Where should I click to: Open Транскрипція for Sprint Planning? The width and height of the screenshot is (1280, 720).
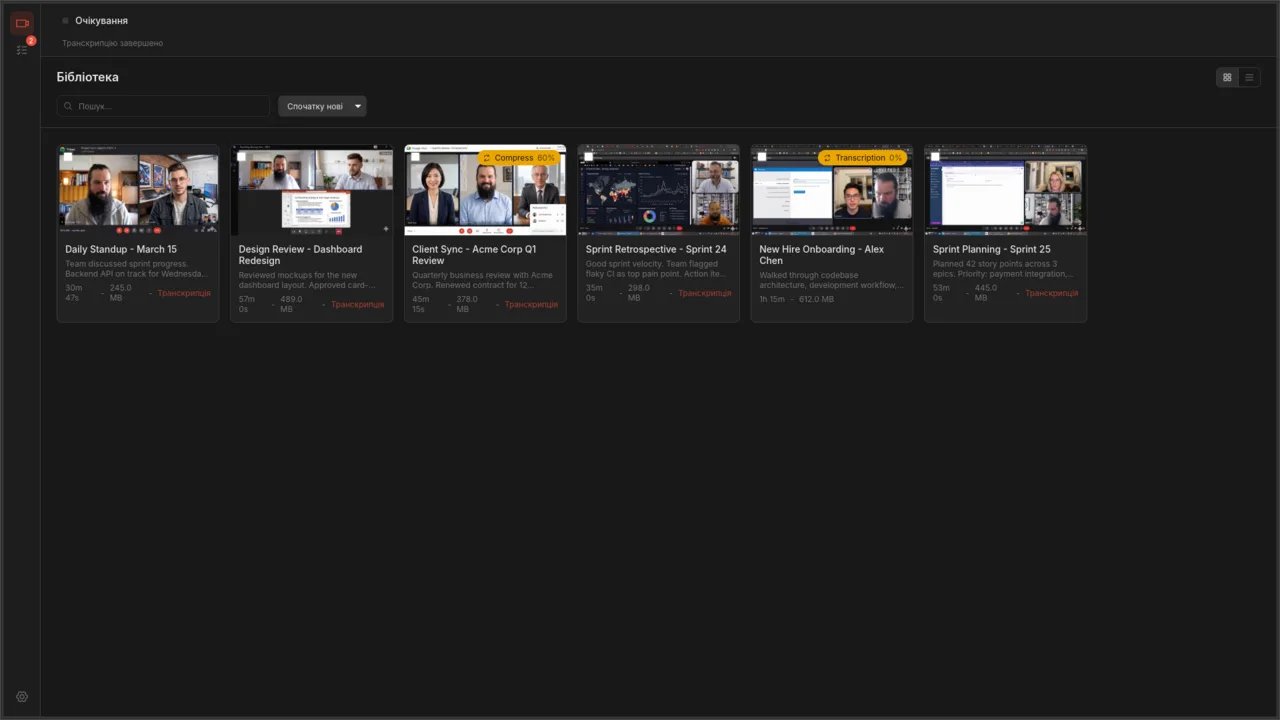[x=1051, y=293]
